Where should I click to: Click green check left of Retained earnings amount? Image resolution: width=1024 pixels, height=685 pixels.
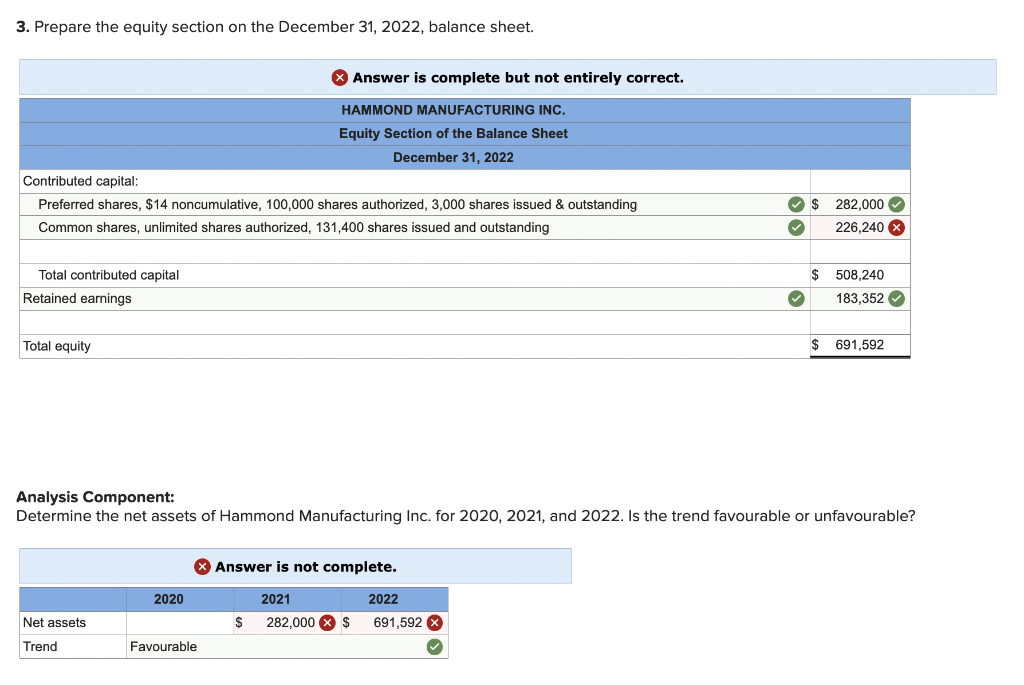(x=796, y=298)
